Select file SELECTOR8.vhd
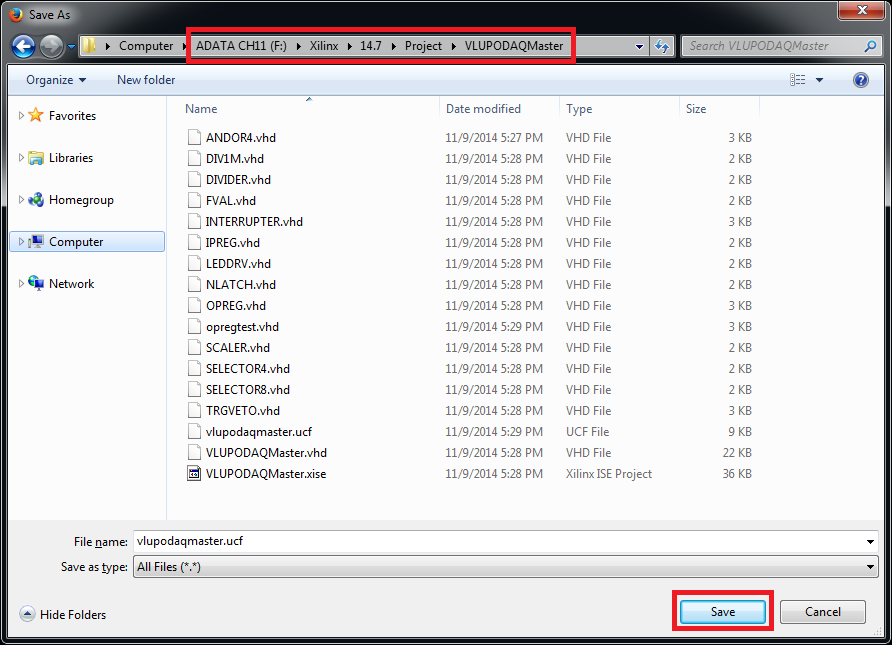This screenshot has height=645, width=892. coord(247,390)
